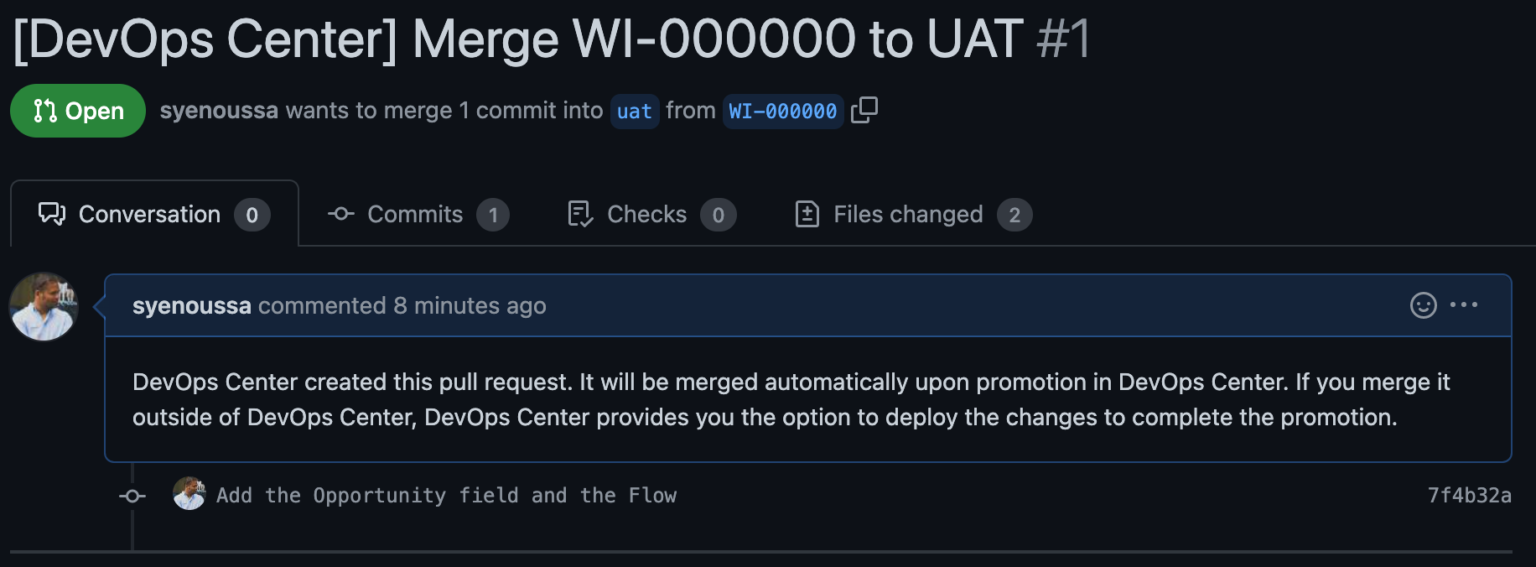The image size is (1536, 567).
Task: Open commit 'Add the Opportunity field and the Flow'
Action: click(x=446, y=495)
